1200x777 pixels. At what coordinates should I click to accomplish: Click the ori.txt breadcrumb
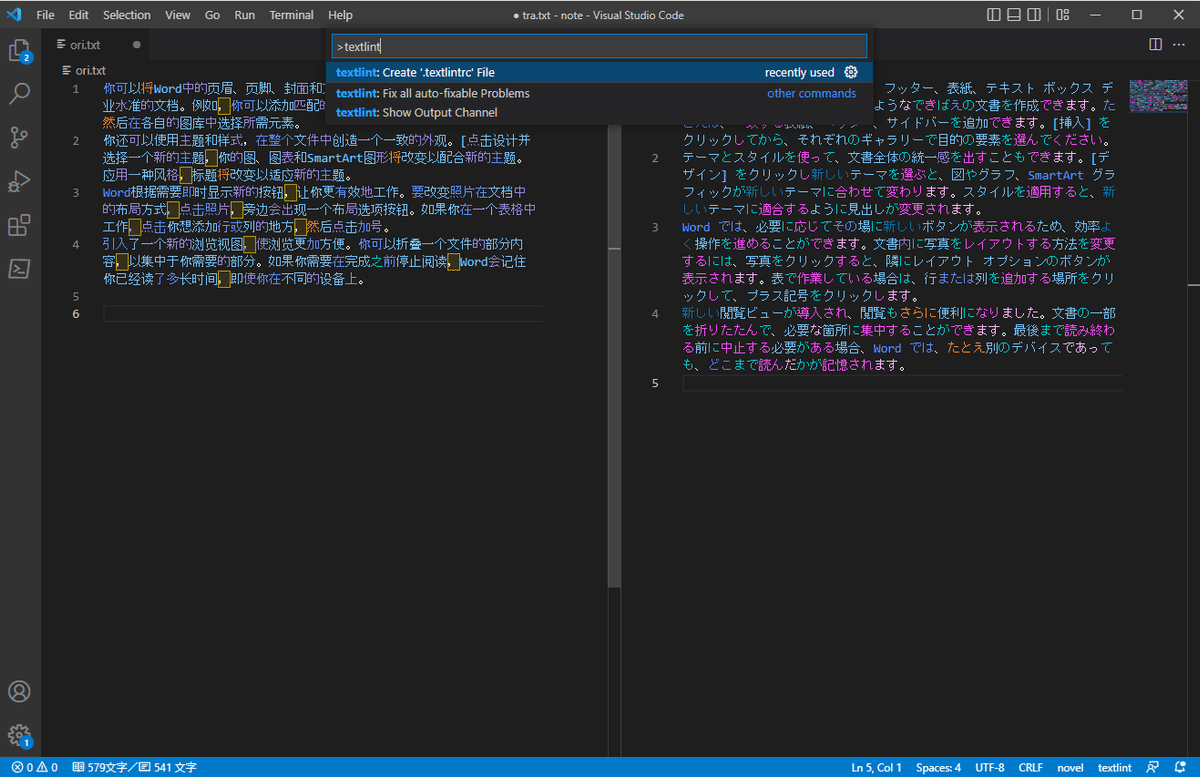(84, 70)
